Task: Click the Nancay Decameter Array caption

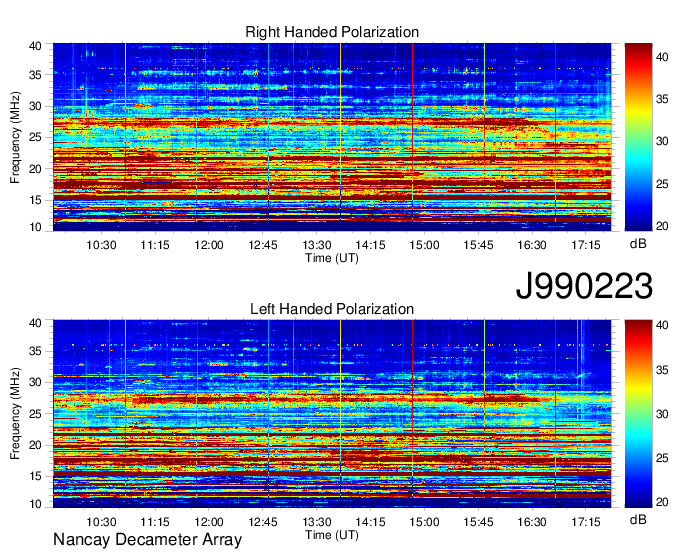Action: (147, 540)
